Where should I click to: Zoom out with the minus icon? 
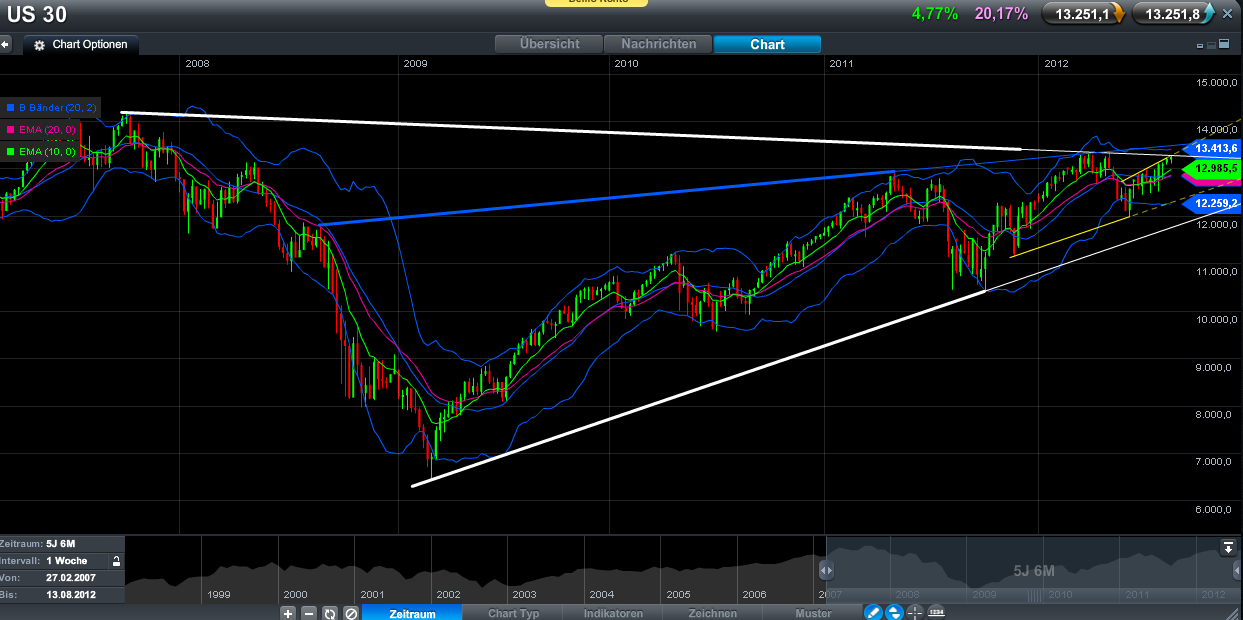309,613
